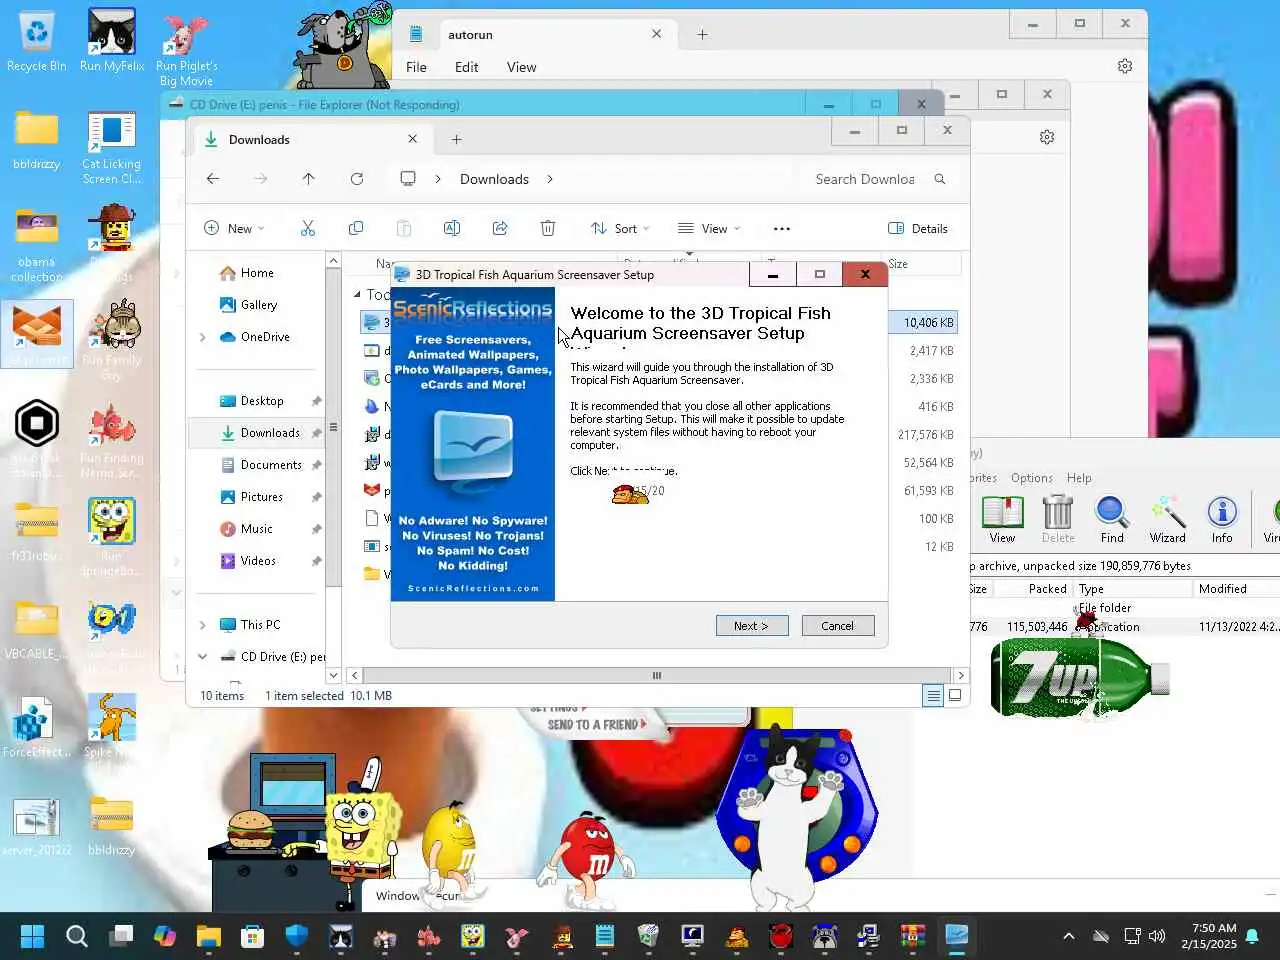Open Pictures from the Explorer sidebar

tap(262, 497)
